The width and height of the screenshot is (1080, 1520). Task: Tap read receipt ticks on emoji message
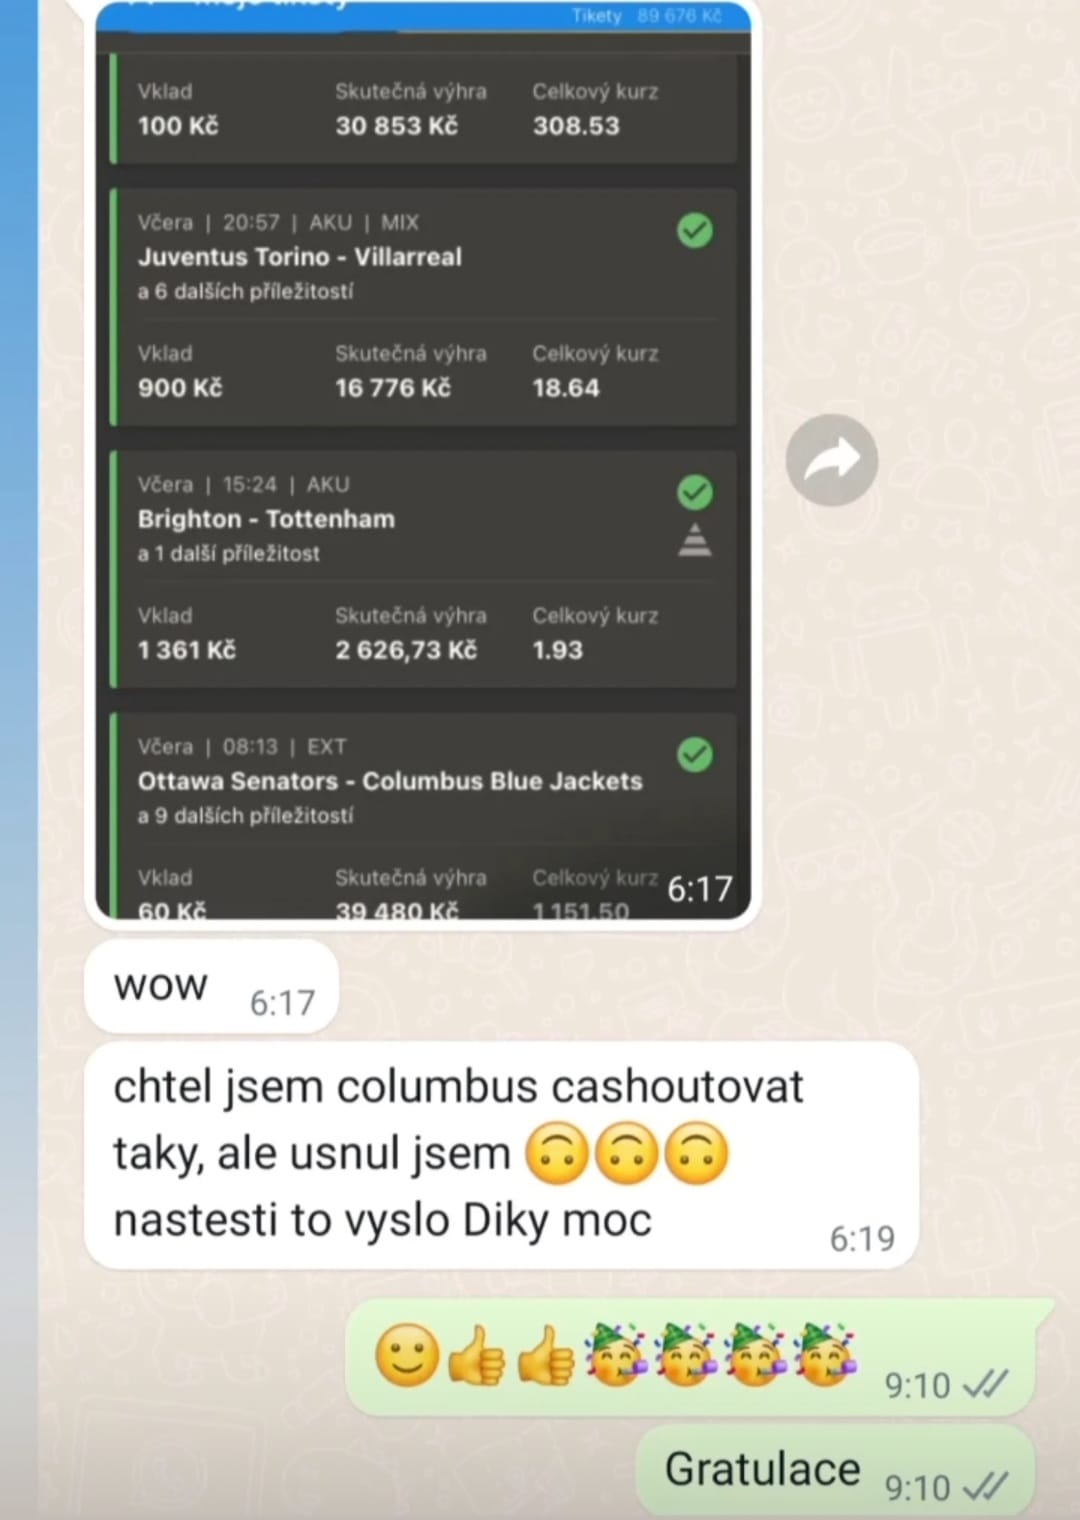point(985,1384)
